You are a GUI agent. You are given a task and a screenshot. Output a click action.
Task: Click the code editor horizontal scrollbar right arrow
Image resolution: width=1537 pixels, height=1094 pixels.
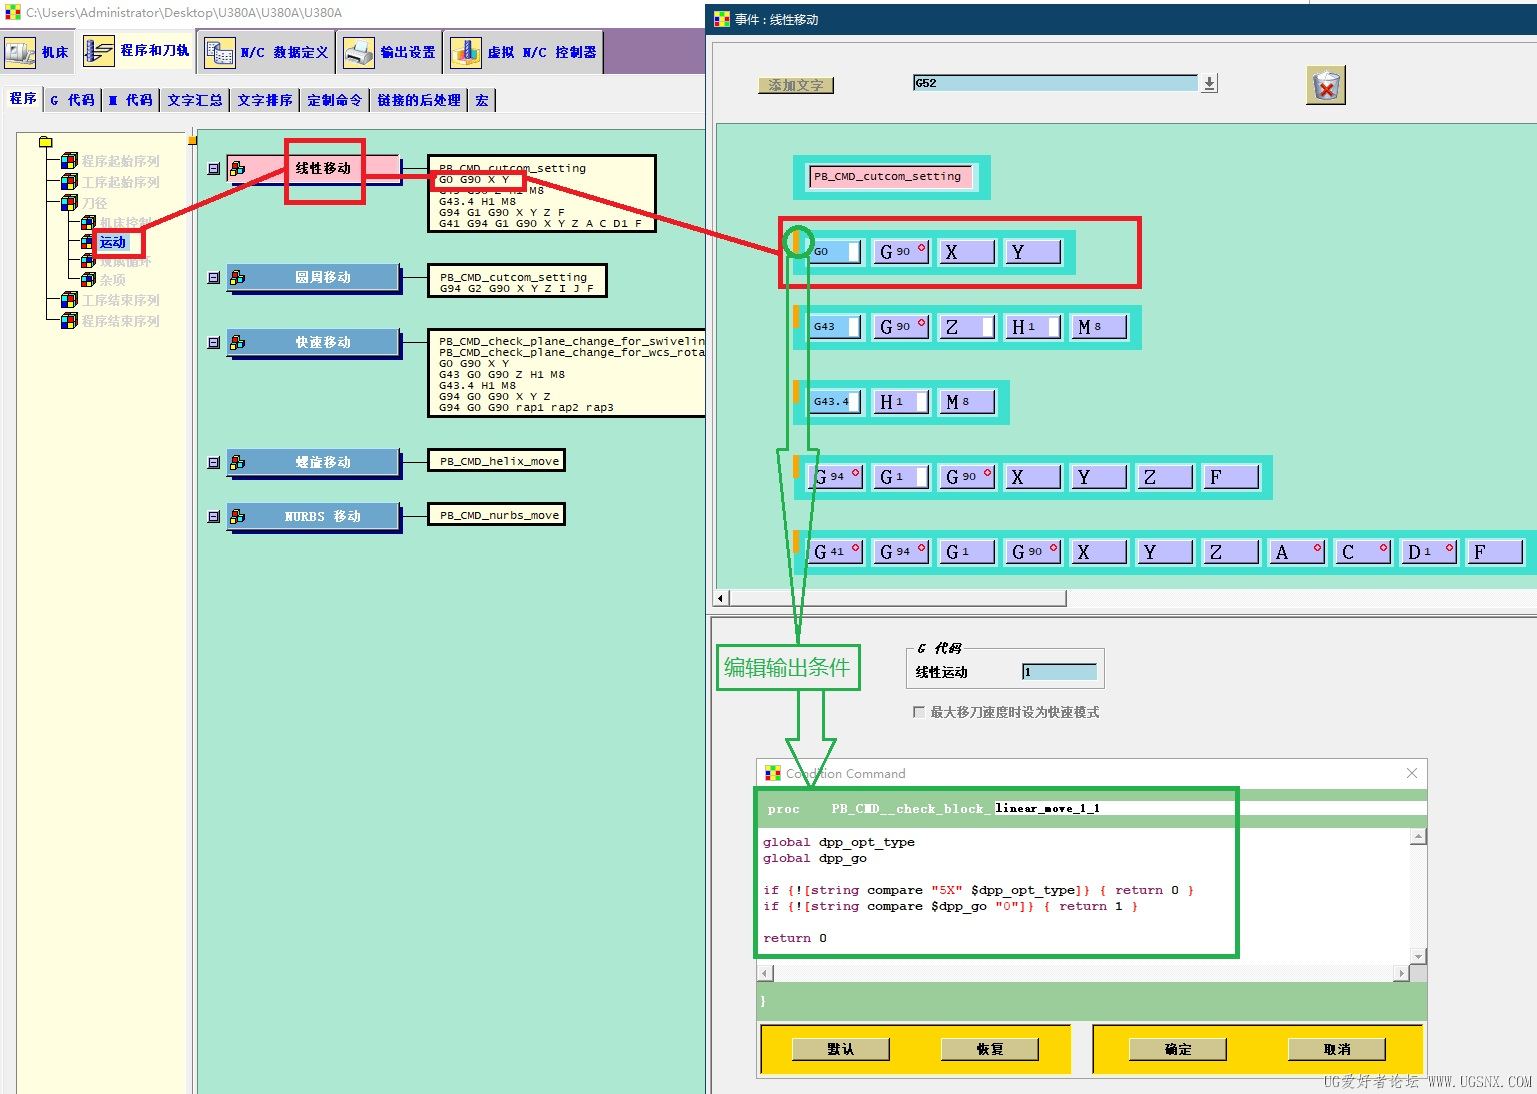coord(1402,973)
